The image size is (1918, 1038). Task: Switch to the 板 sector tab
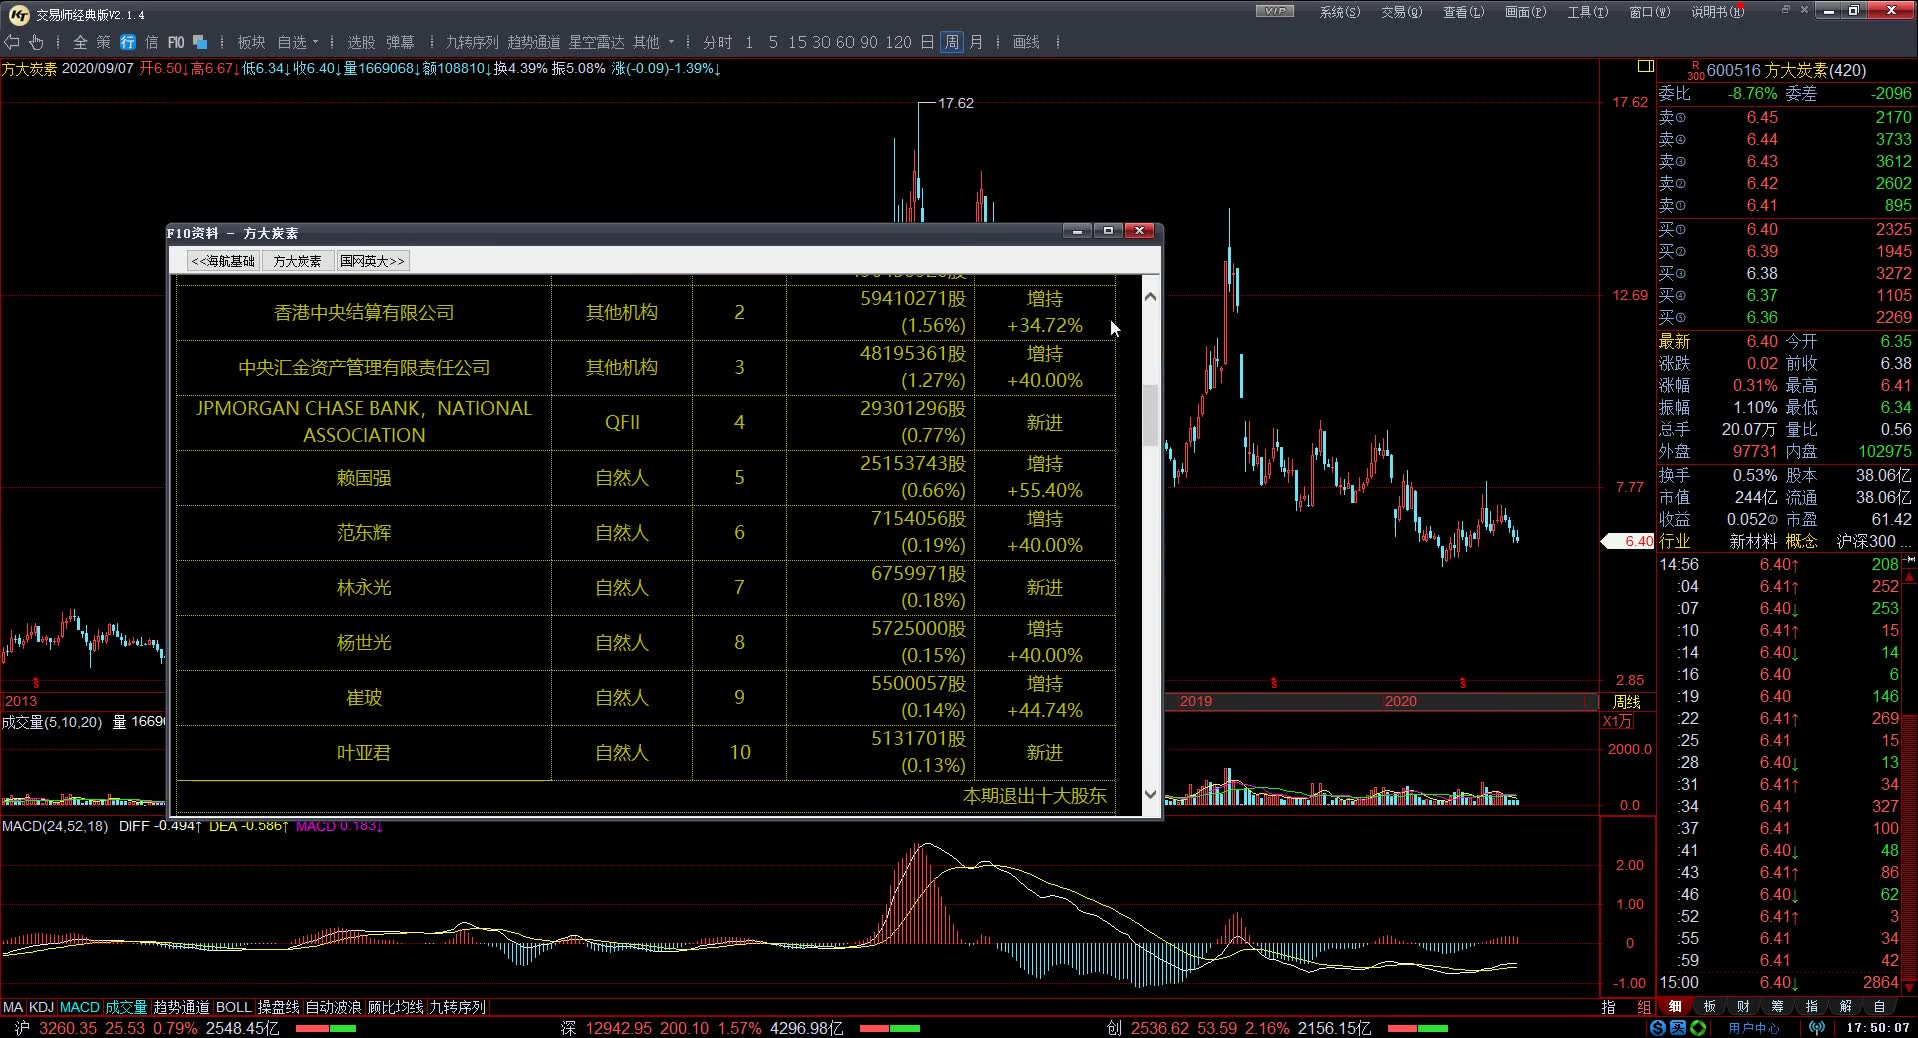[x=1710, y=1007]
